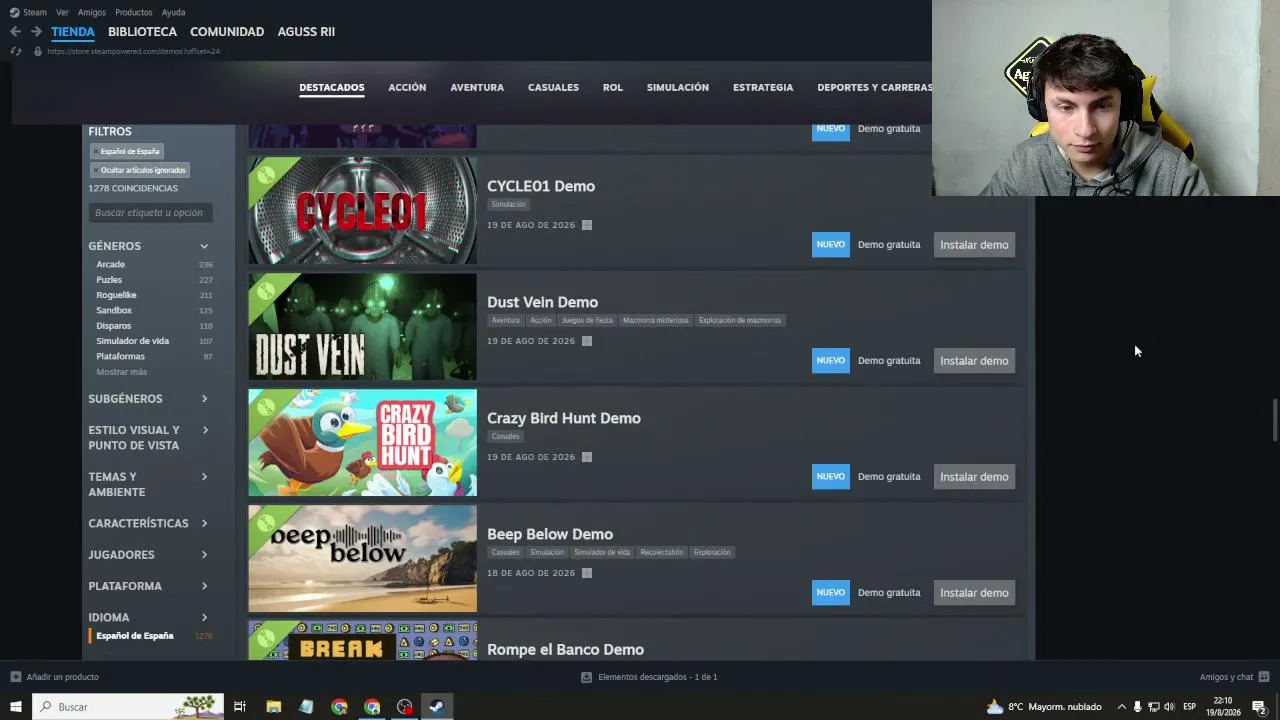
Task: Click the store URL address text
Action: 133,51
